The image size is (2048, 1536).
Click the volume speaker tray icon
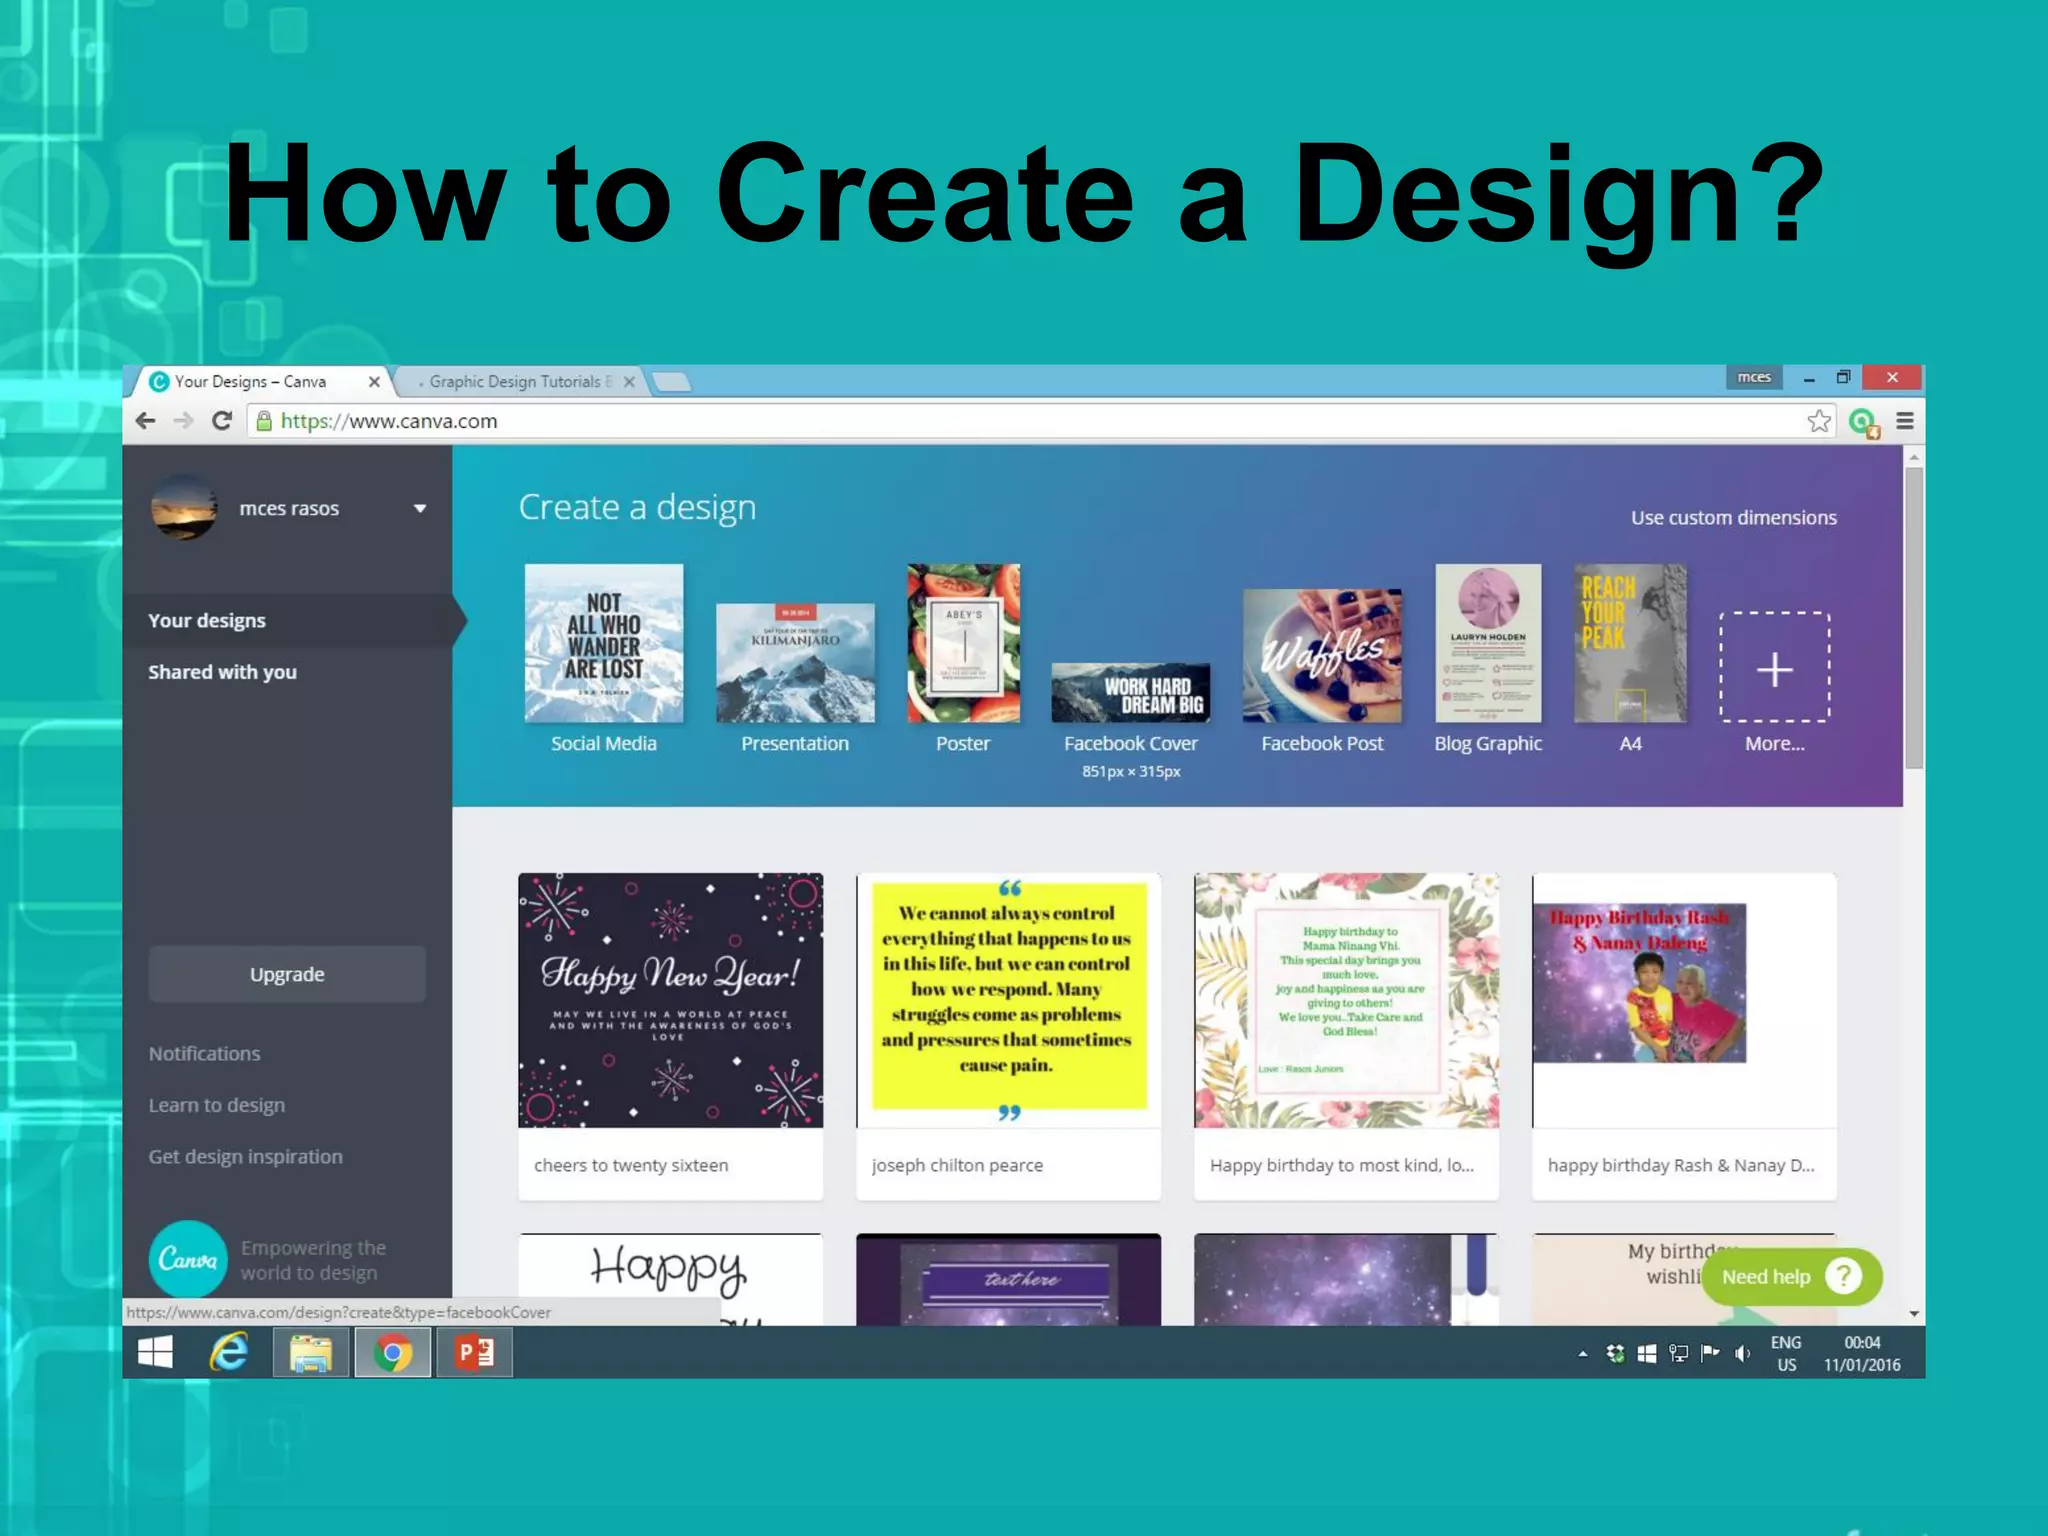point(1743,1353)
